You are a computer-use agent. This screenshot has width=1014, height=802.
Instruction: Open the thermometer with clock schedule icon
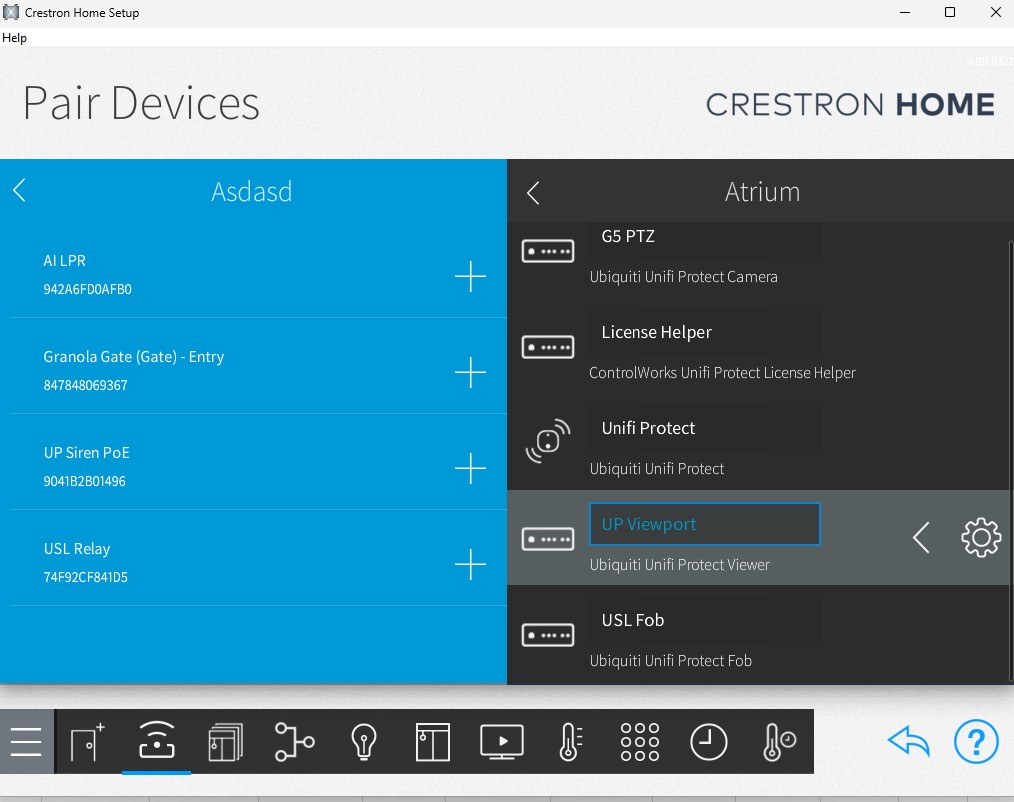[779, 741]
